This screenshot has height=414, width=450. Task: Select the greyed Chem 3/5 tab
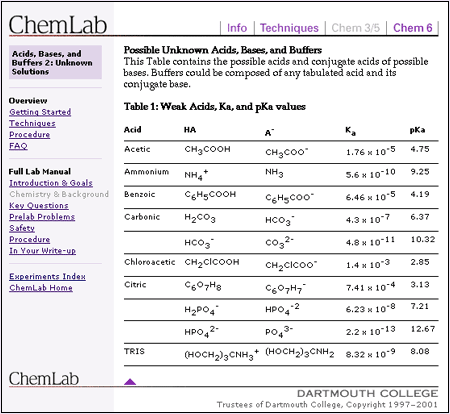(355, 28)
